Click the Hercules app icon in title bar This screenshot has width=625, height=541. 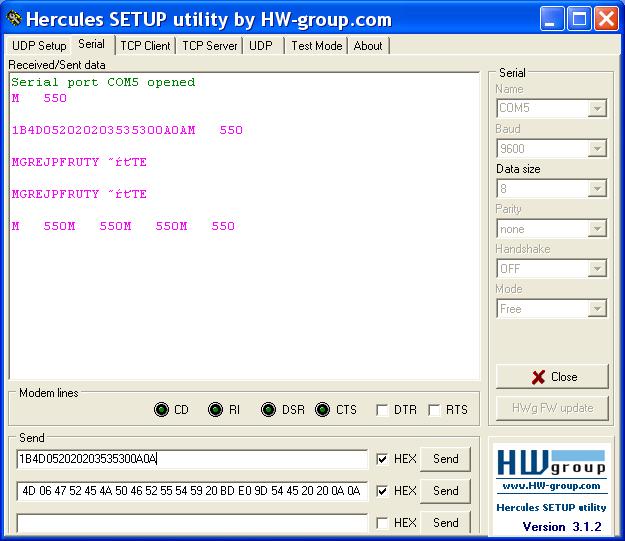14,19
